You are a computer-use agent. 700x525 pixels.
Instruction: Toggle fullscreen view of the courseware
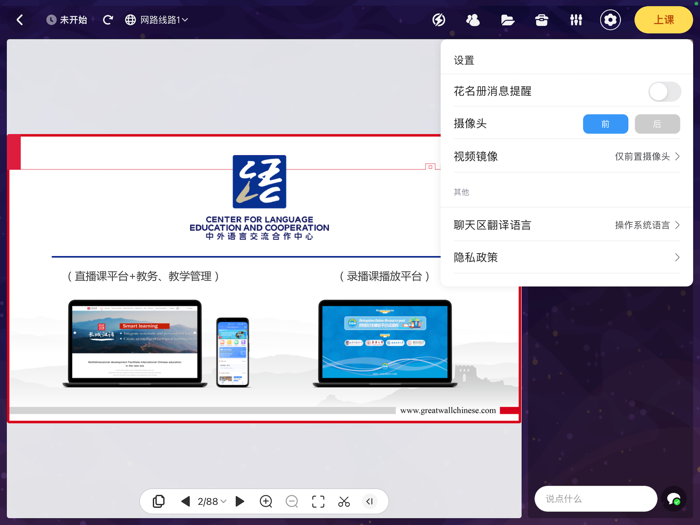tap(318, 501)
